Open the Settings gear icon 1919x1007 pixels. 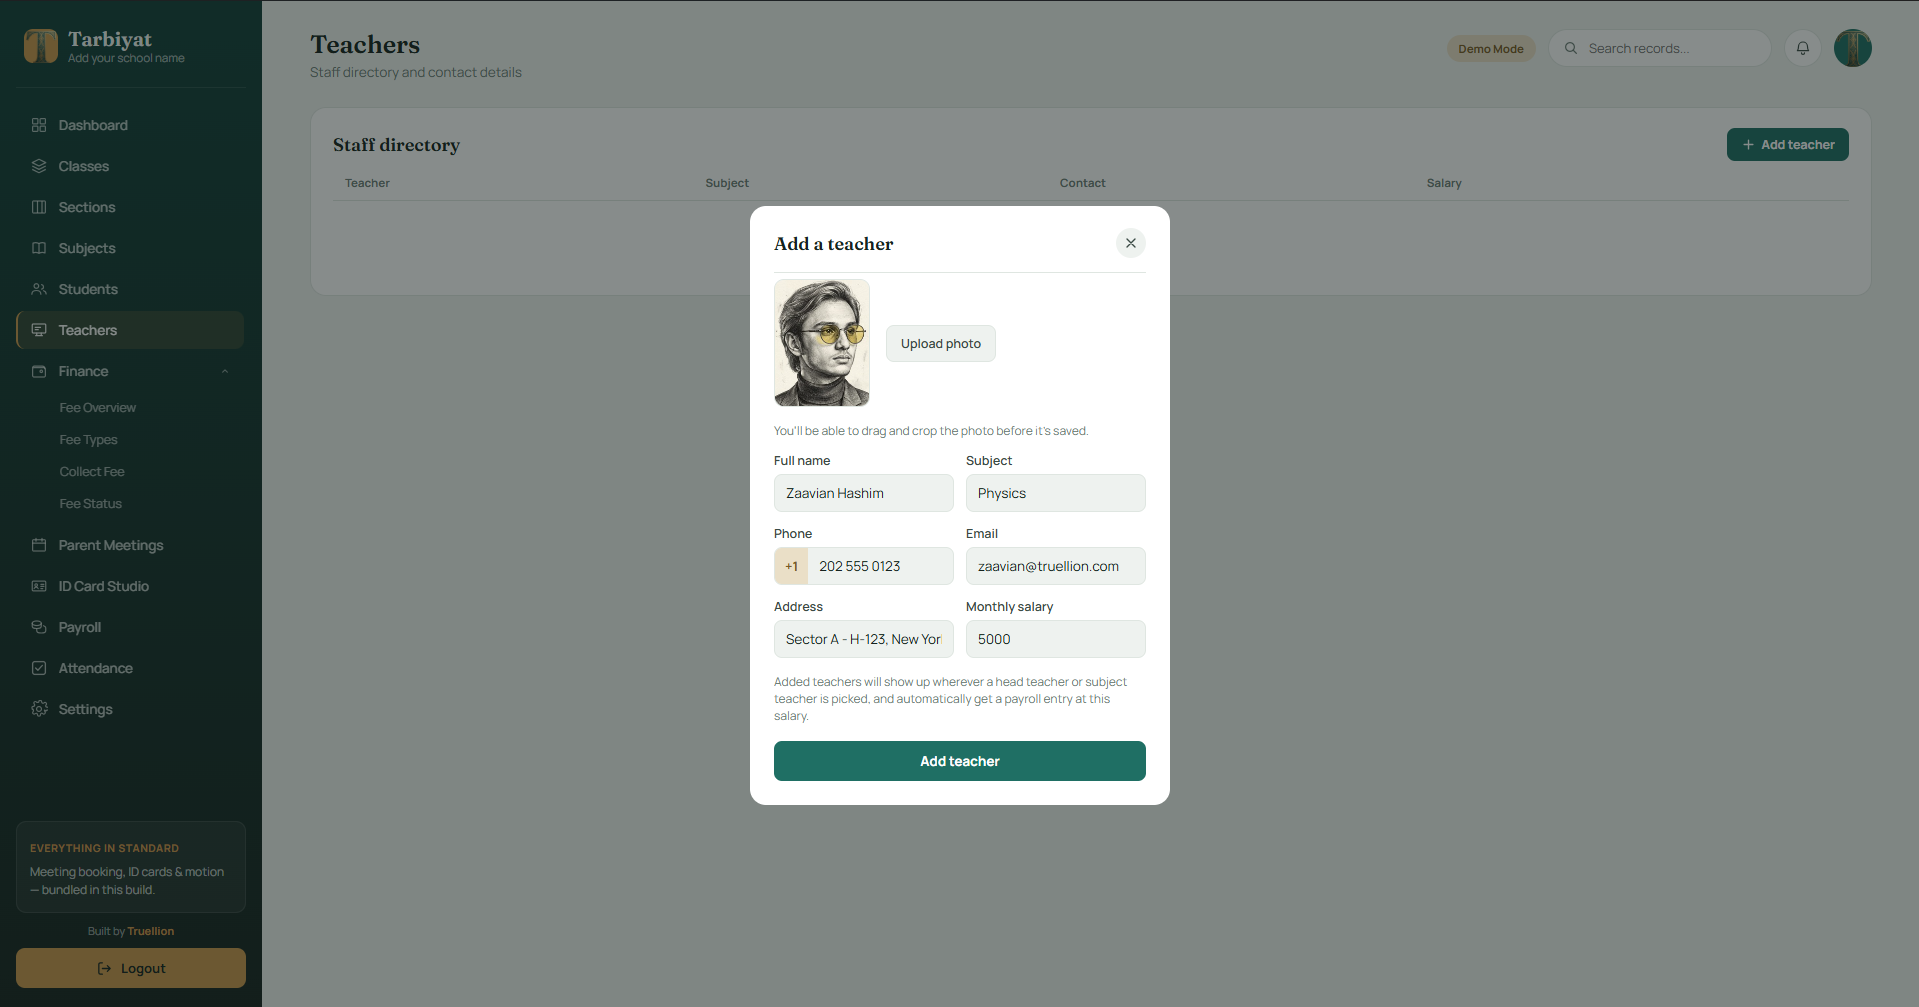coord(39,709)
